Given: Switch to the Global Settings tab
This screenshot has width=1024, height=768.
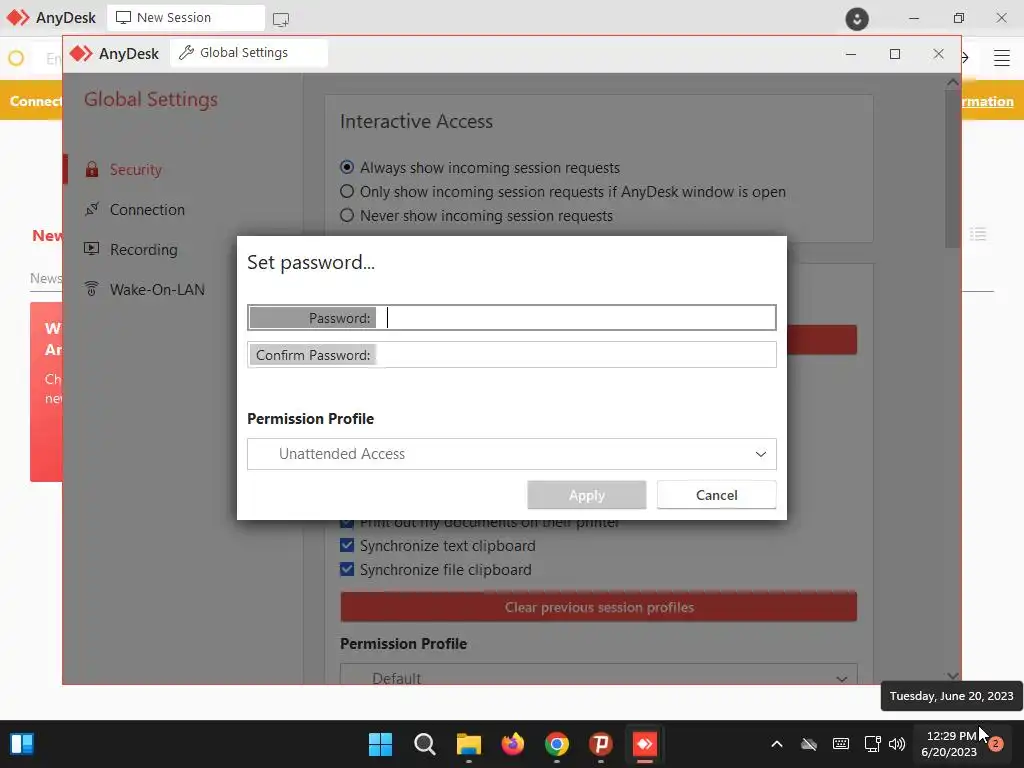Looking at the screenshot, I should [x=249, y=53].
